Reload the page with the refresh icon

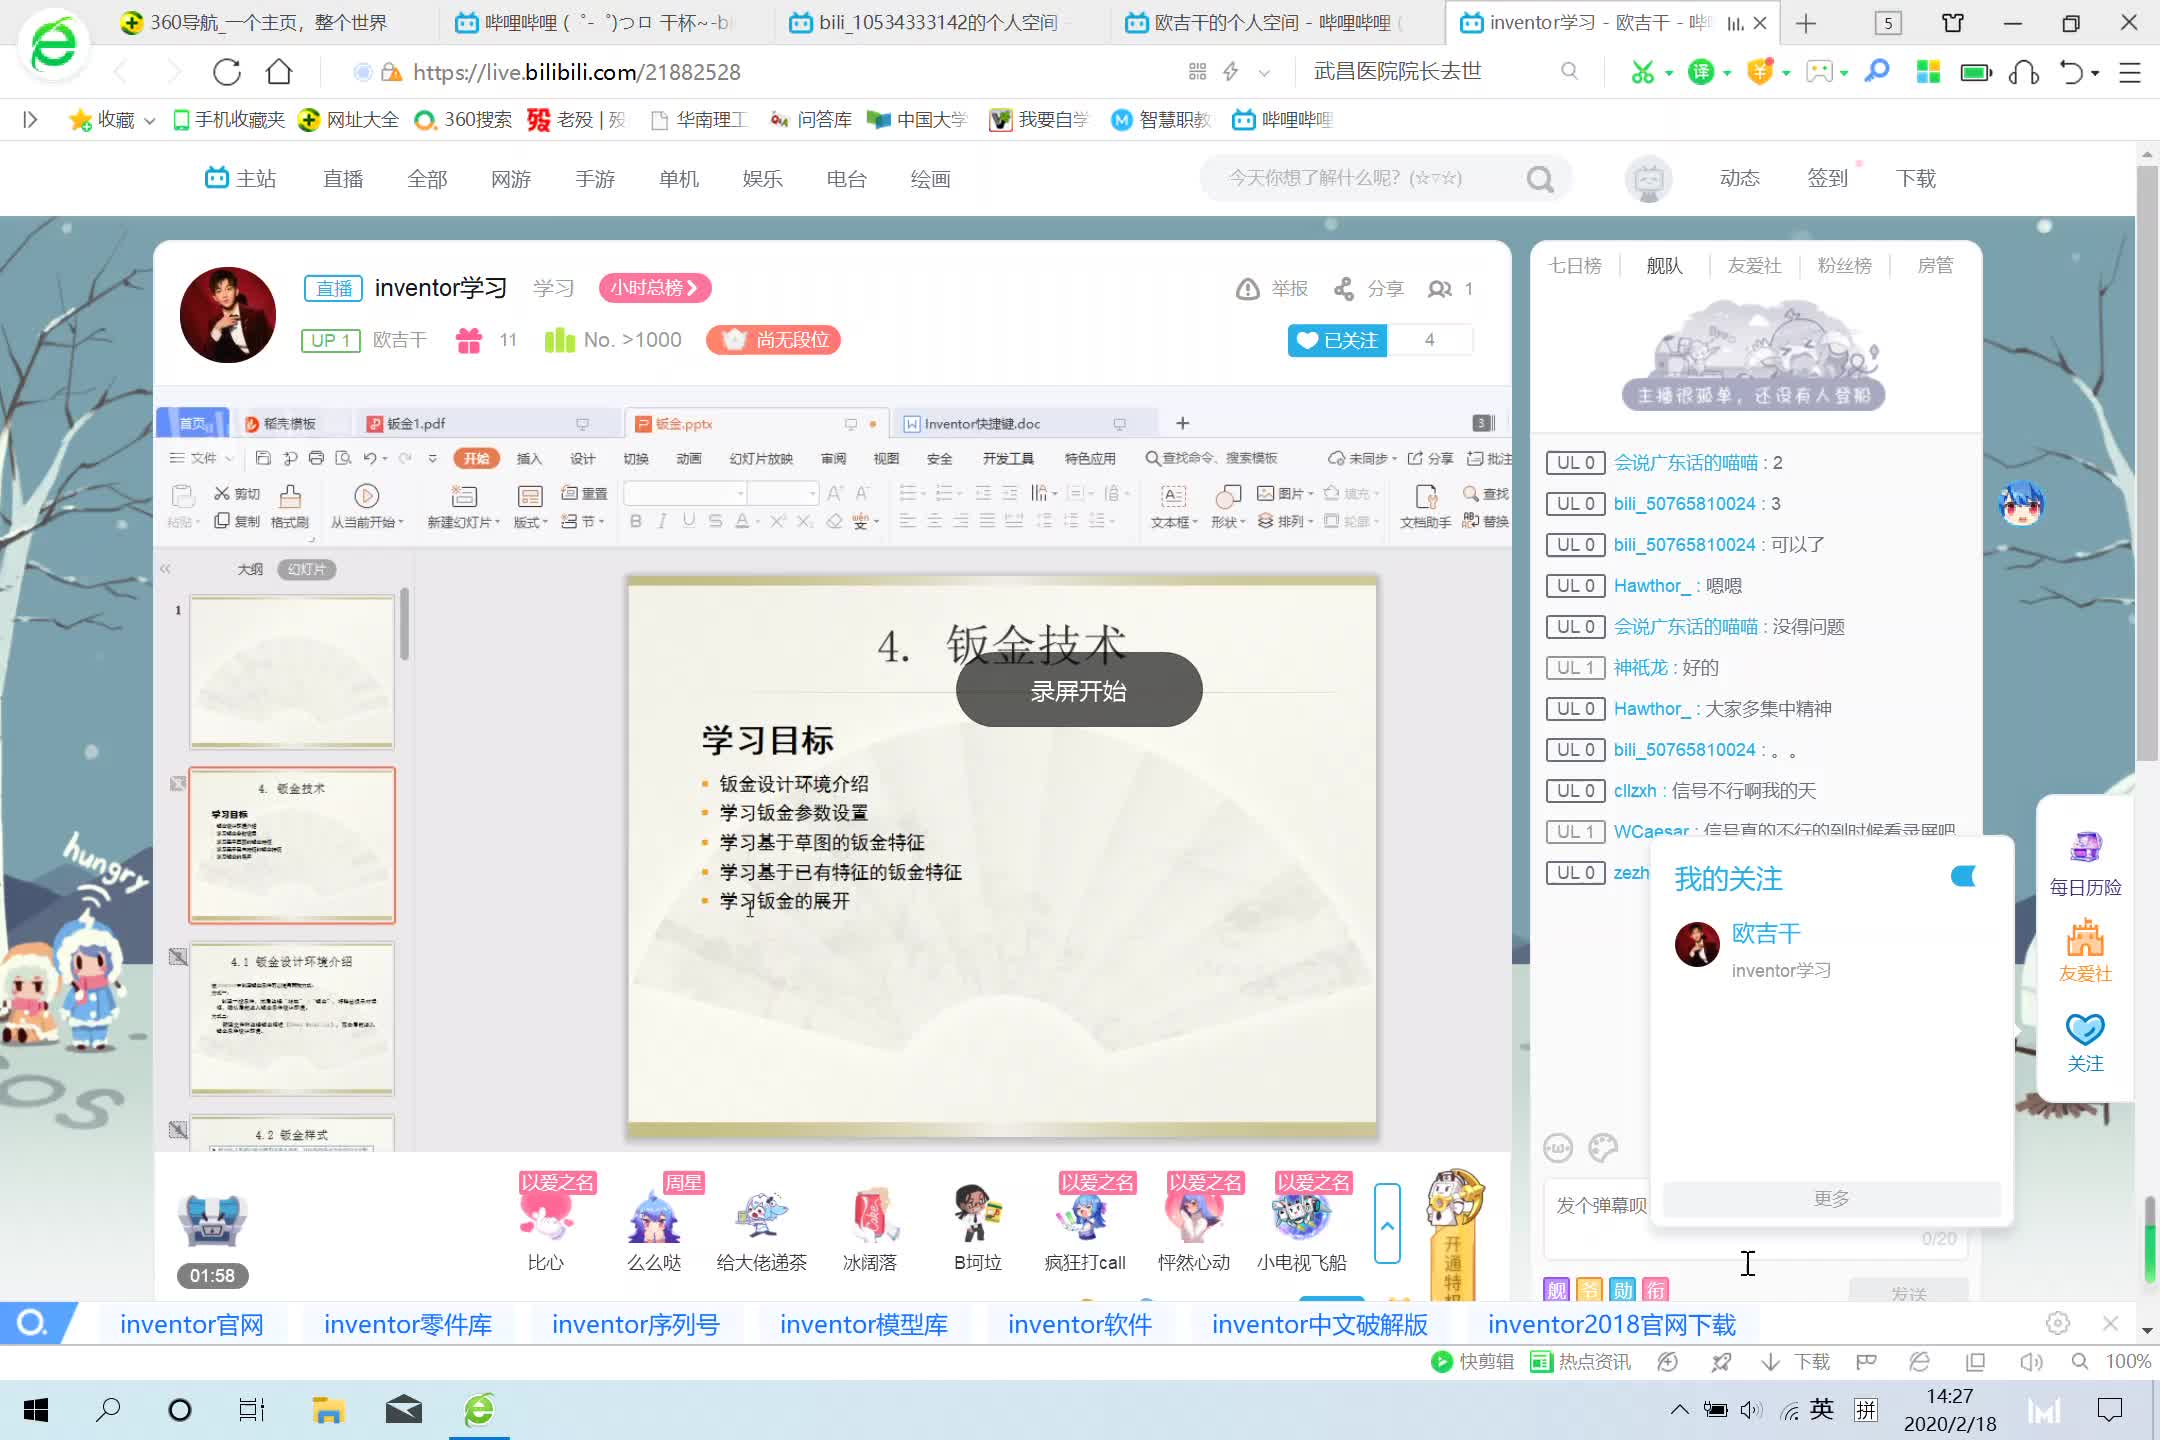click(x=227, y=72)
